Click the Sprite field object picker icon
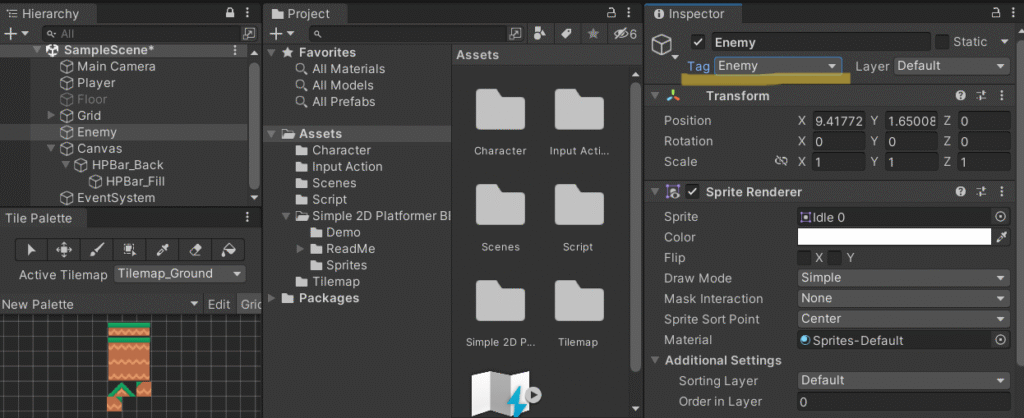The image size is (1024, 418). point(1000,217)
